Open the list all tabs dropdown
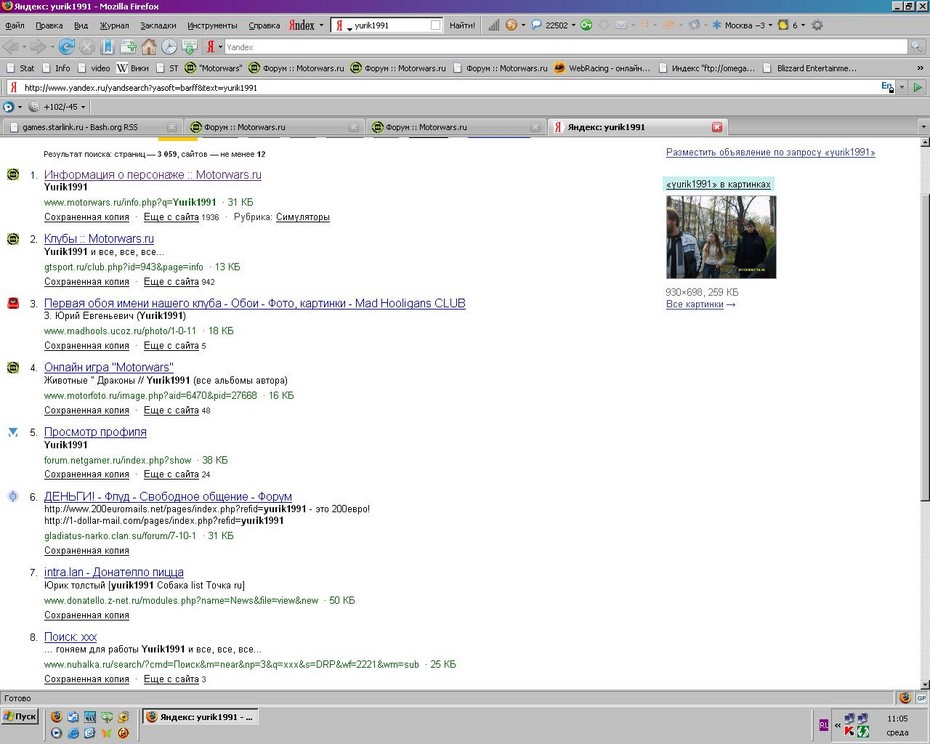This screenshot has width=930, height=744. pos(923,127)
